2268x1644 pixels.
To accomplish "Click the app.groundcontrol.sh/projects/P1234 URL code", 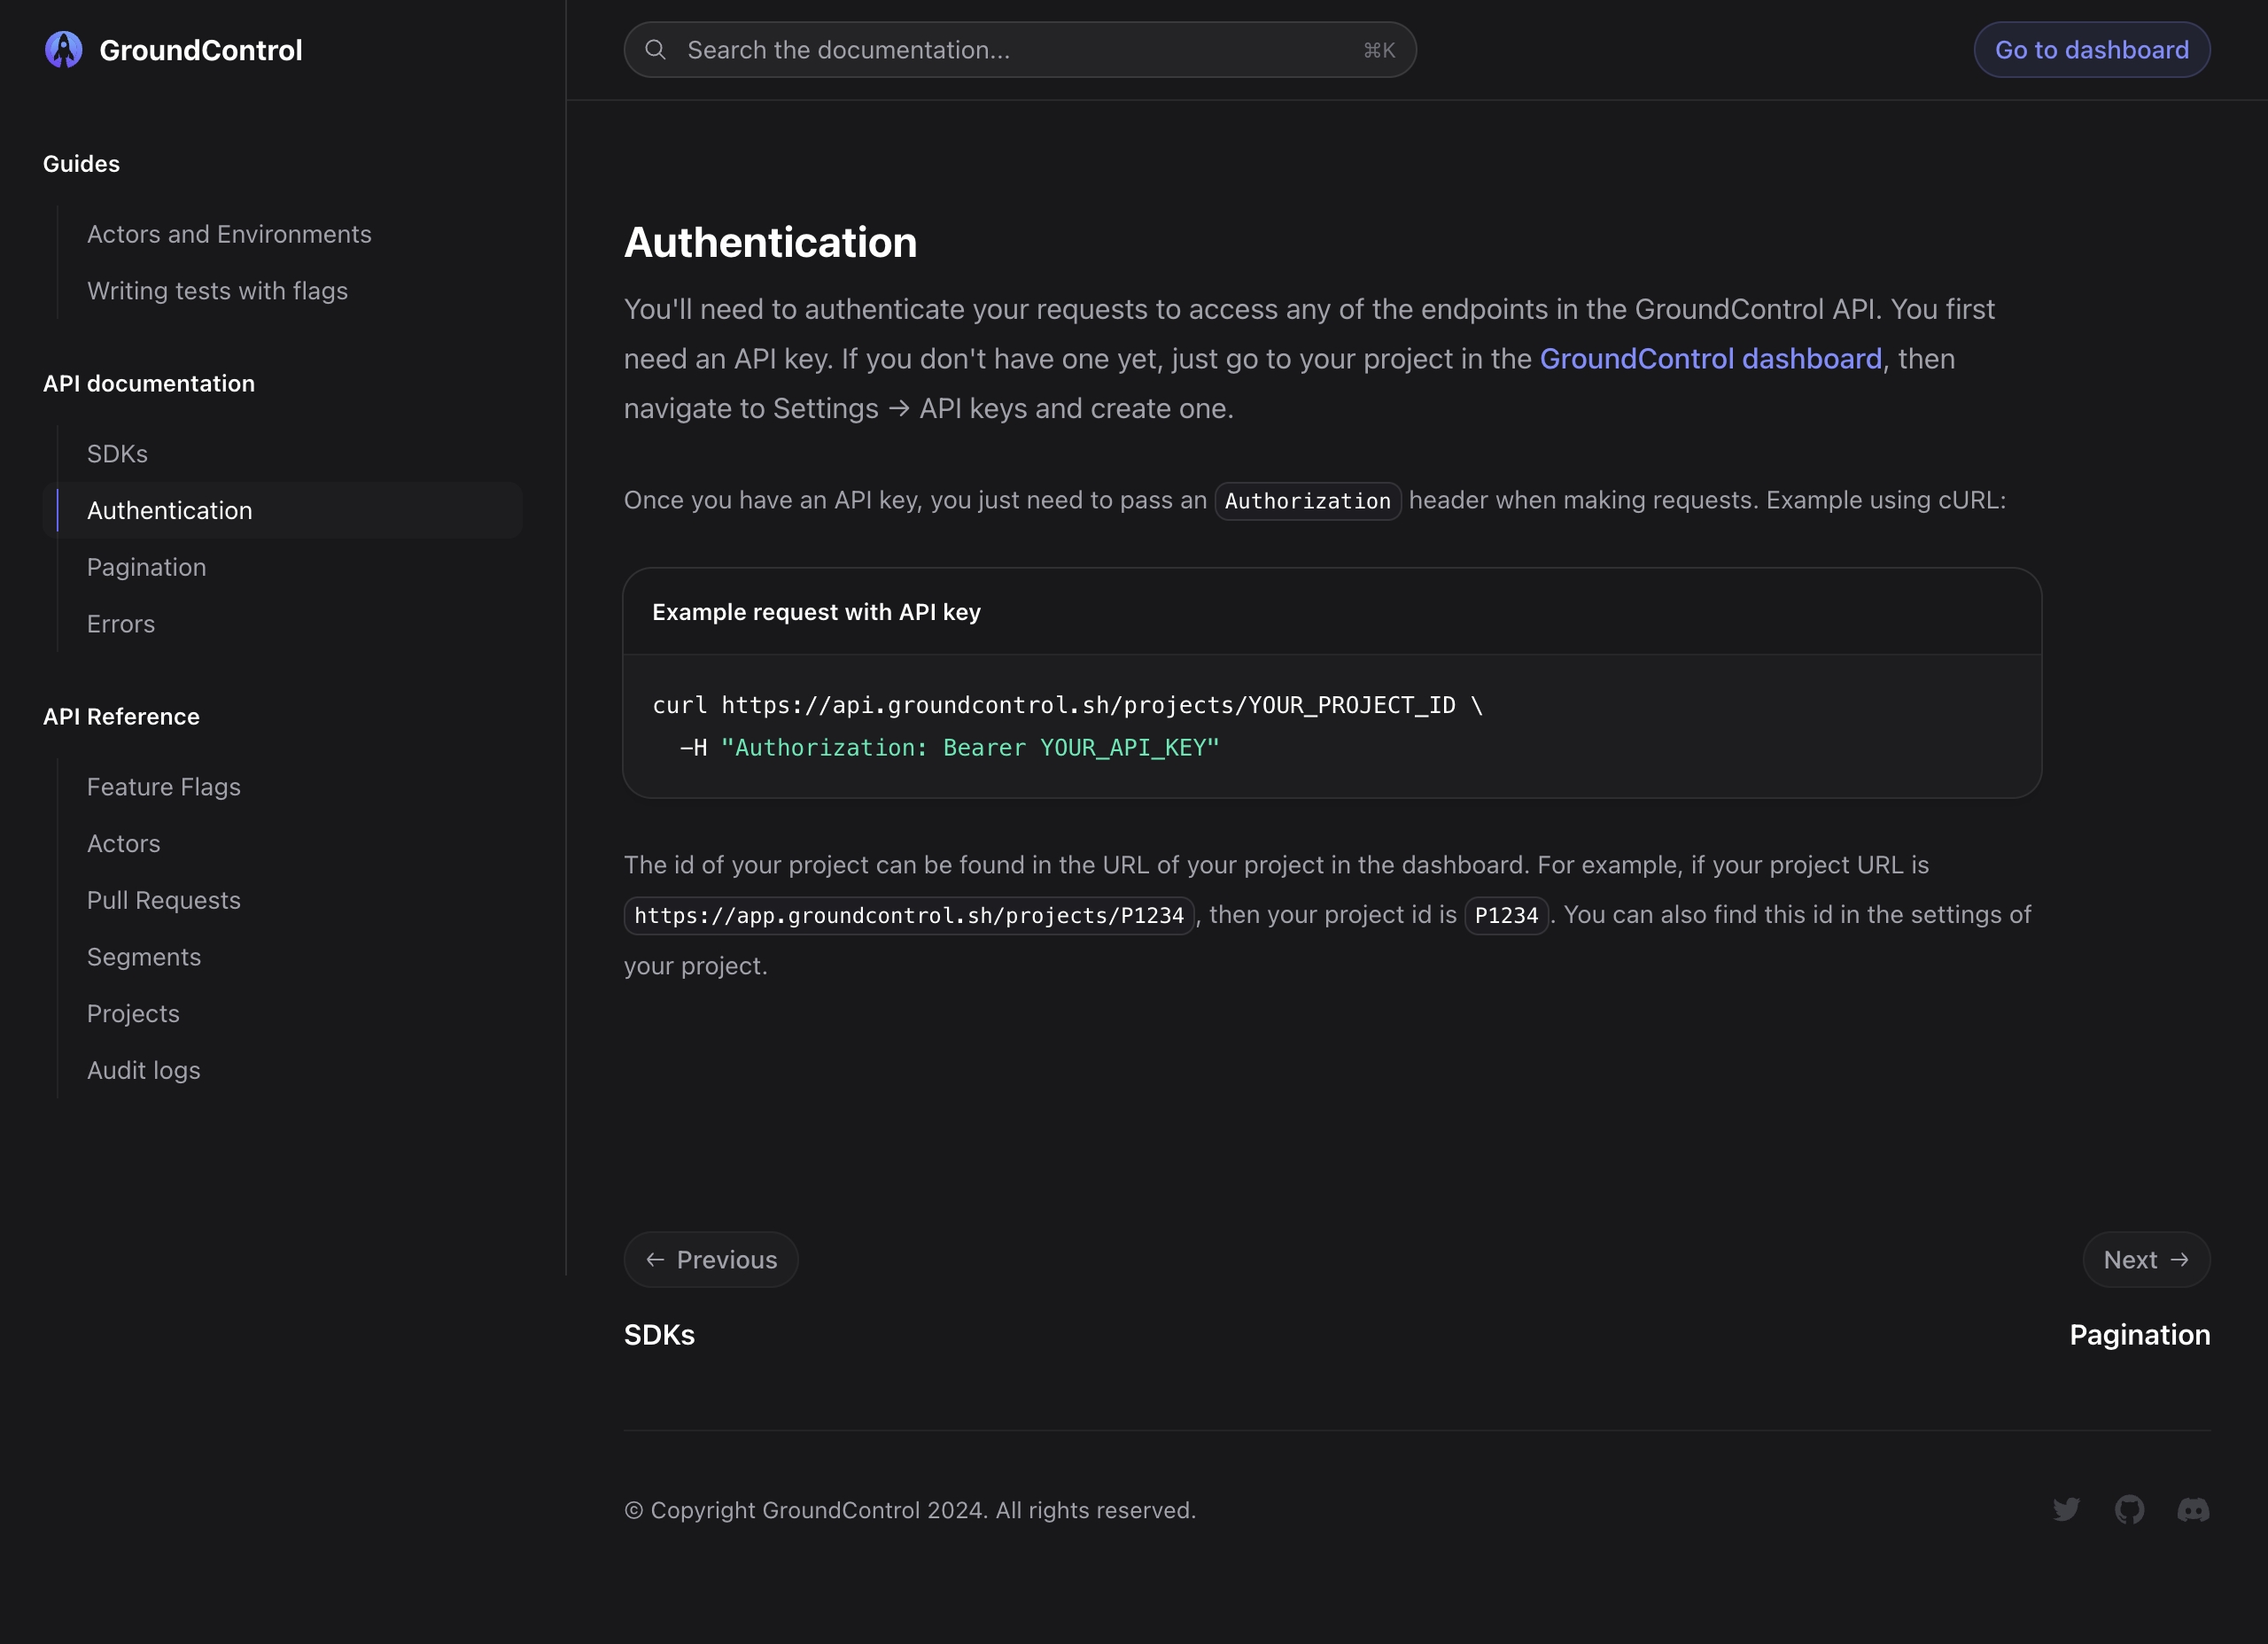I will click(909, 916).
